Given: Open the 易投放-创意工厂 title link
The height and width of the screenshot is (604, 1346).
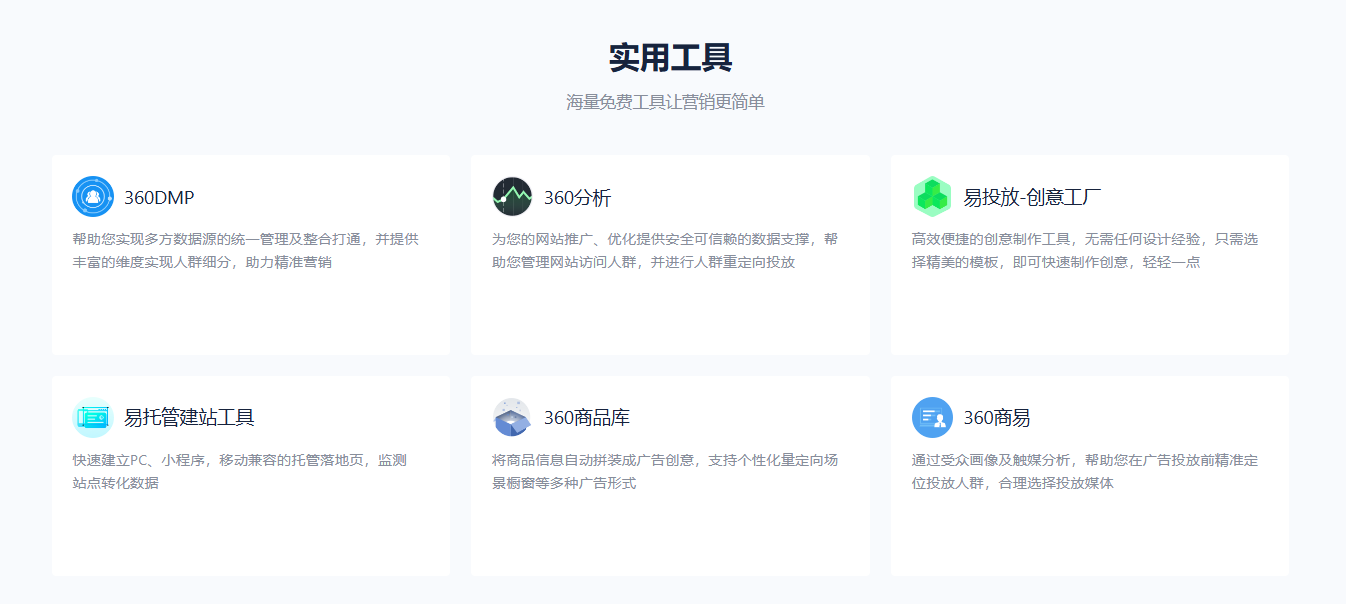Looking at the screenshot, I should (1032, 198).
